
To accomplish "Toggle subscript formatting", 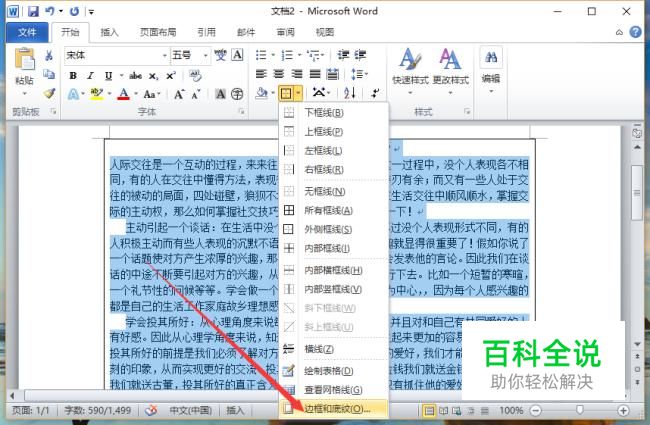I will point(153,76).
